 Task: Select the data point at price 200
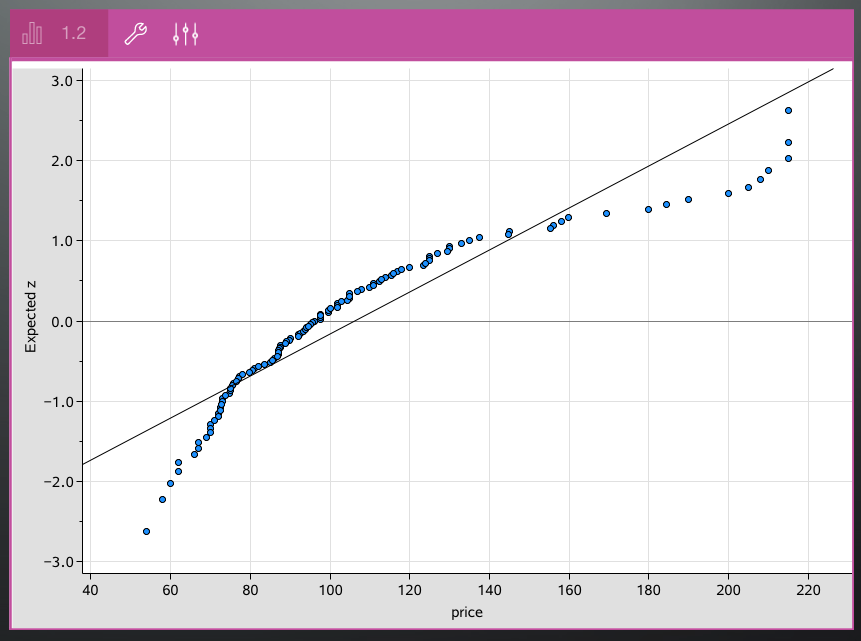[x=728, y=193]
